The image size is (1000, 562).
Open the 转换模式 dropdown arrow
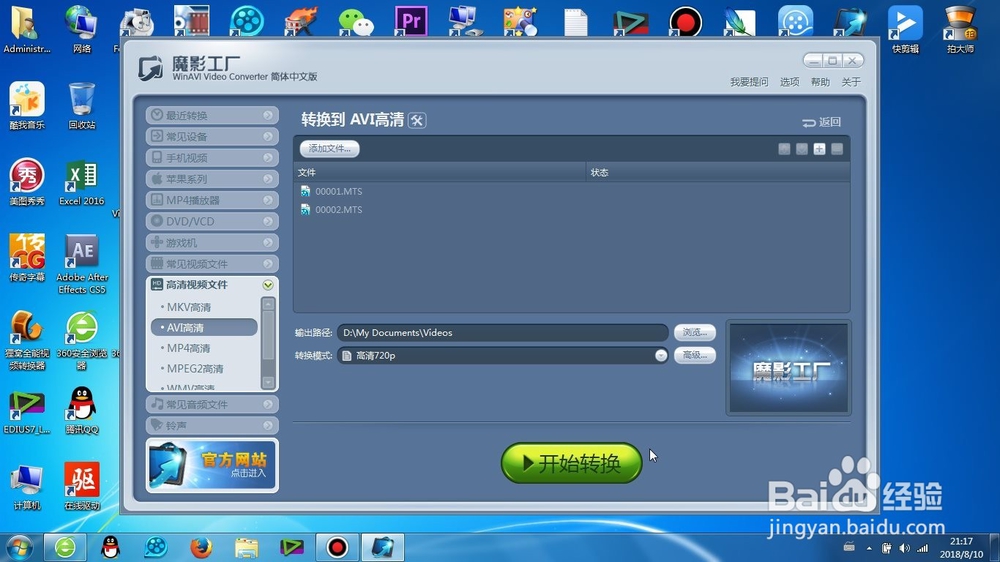click(661, 355)
